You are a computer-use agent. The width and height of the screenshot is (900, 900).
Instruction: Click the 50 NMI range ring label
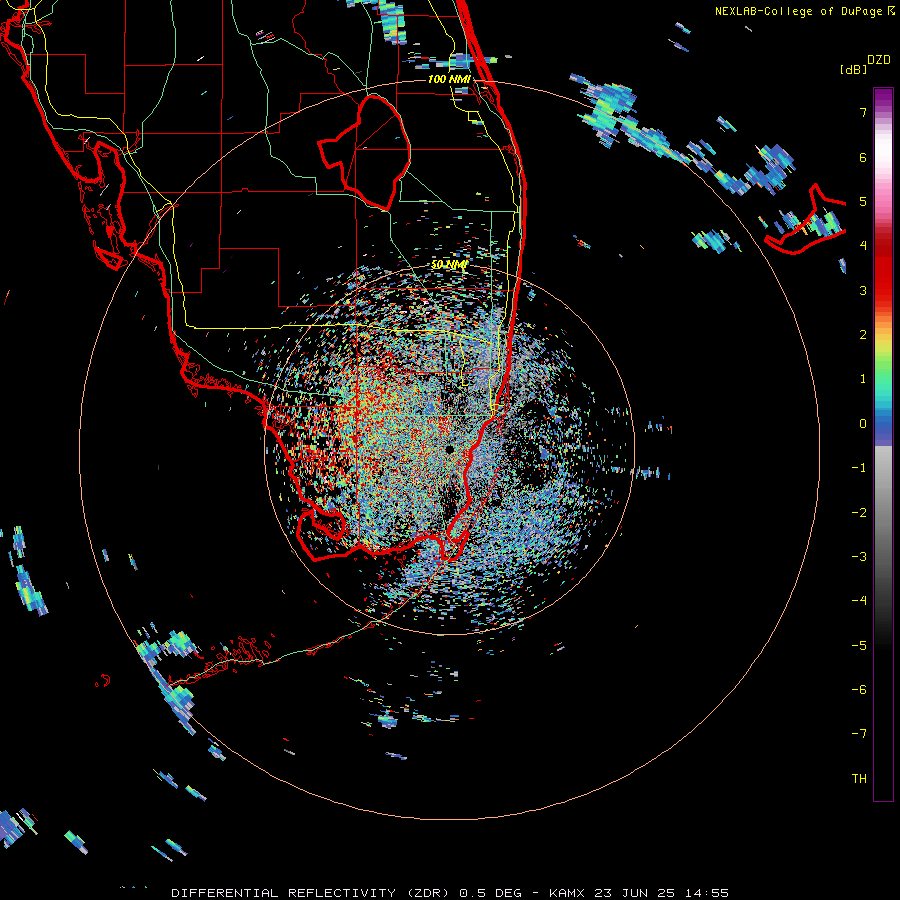point(449,265)
